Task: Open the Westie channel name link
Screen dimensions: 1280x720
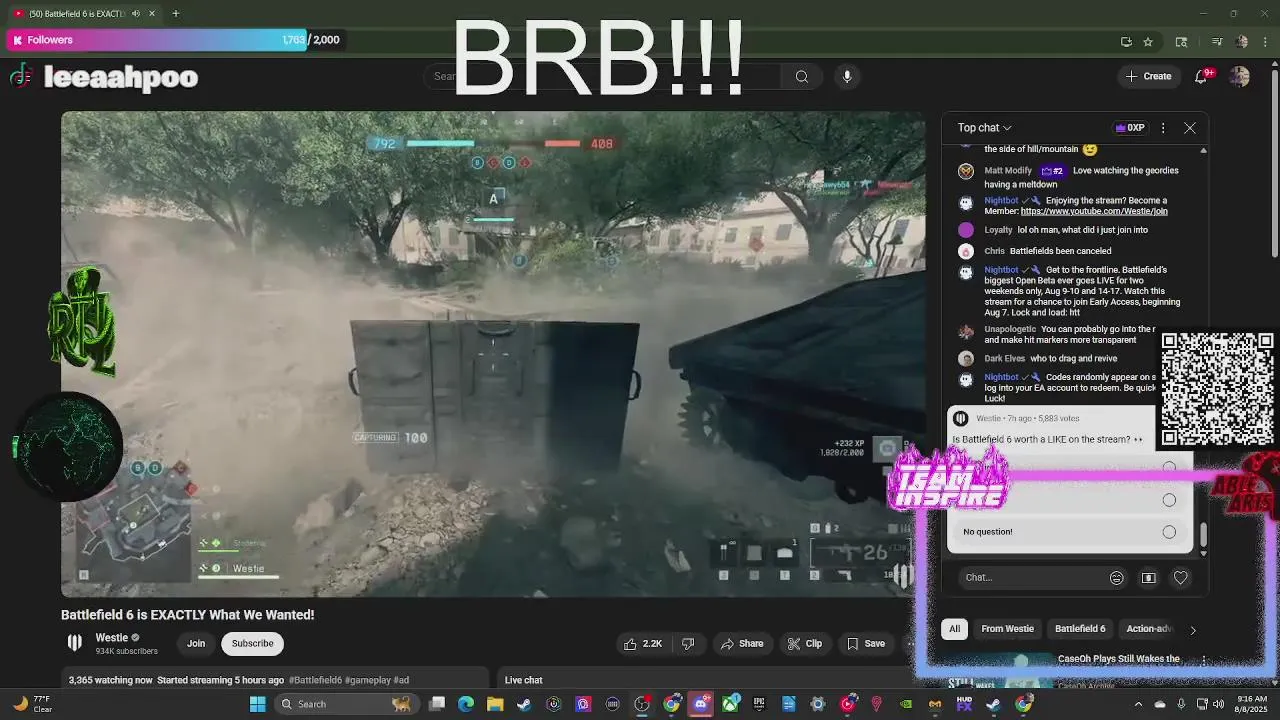Action: (x=111, y=638)
